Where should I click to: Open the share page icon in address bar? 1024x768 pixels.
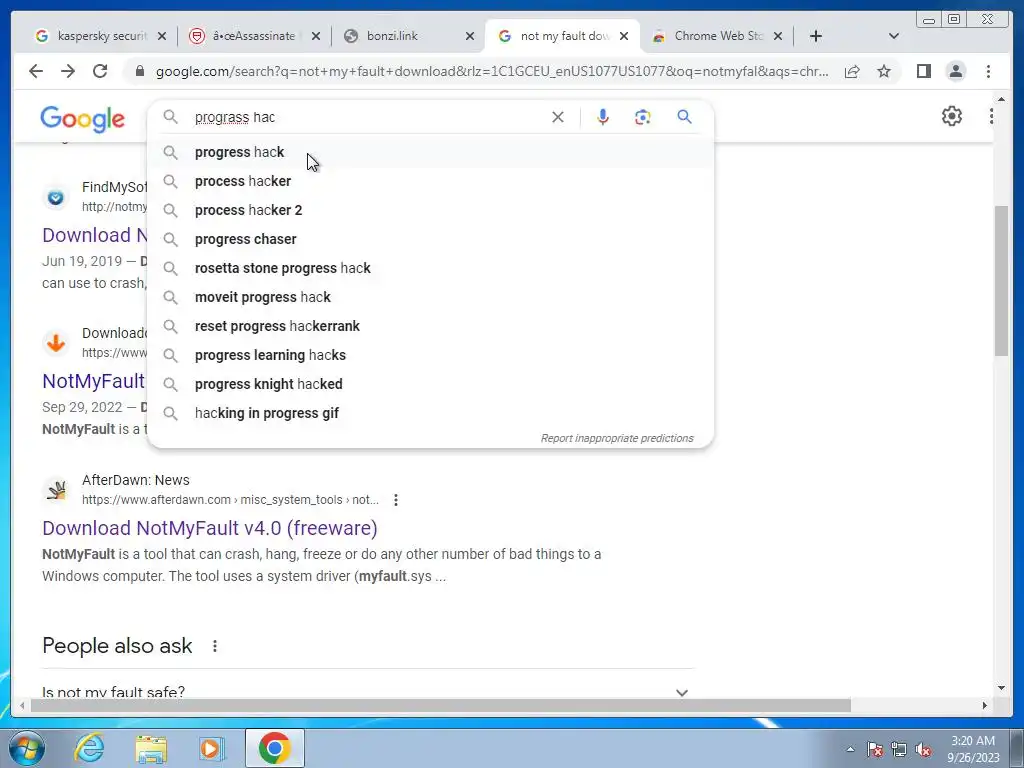pyautogui.click(x=852, y=71)
